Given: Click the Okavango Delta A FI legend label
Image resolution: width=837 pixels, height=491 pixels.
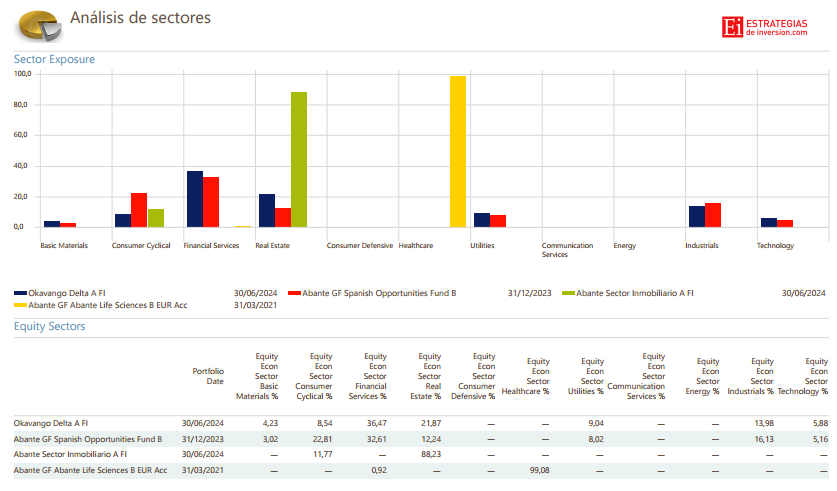Looking at the screenshot, I should pos(67,293).
